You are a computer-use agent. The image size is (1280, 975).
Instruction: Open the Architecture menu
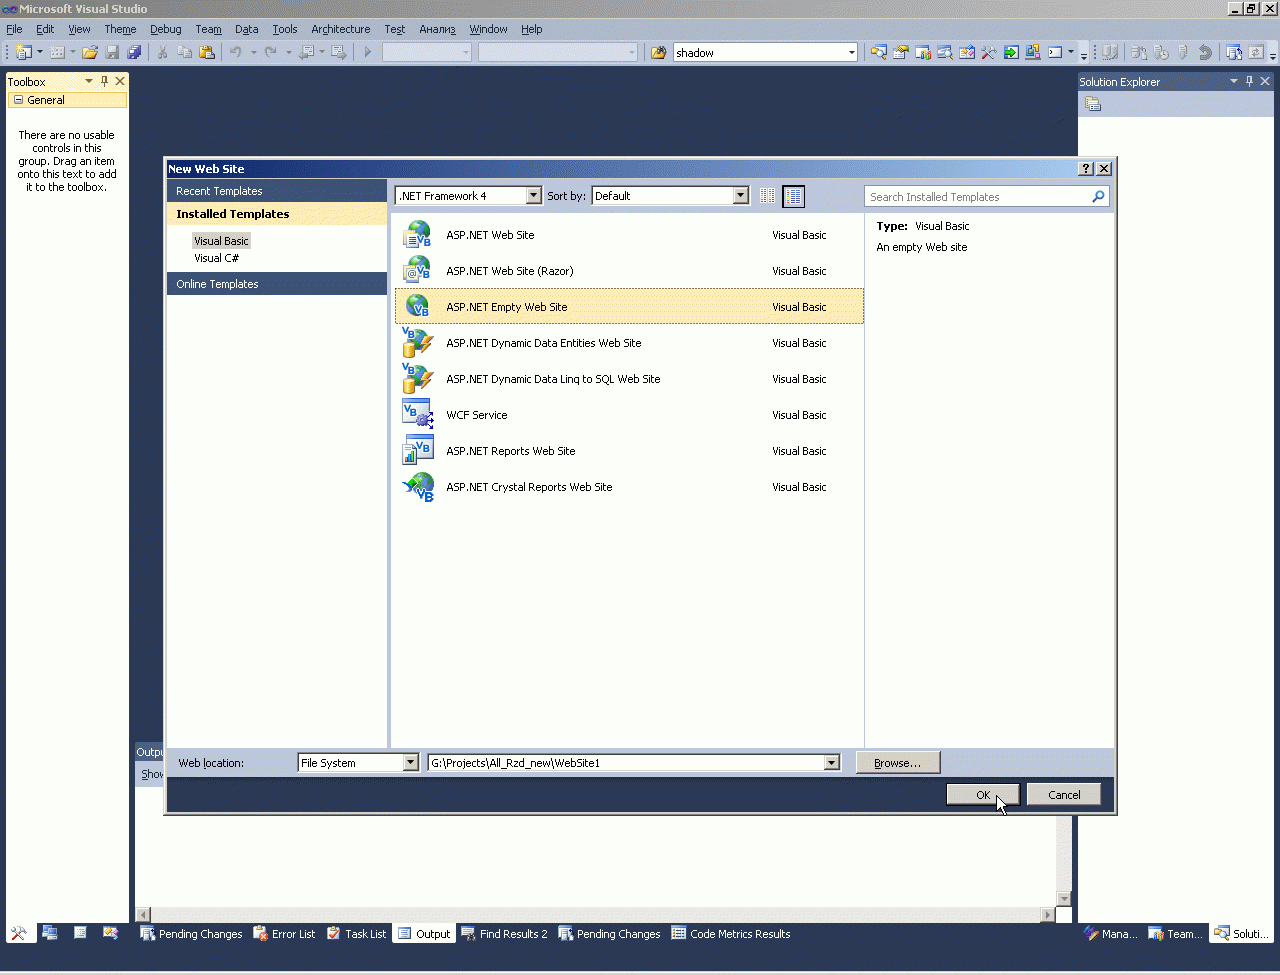tap(341, 29)
